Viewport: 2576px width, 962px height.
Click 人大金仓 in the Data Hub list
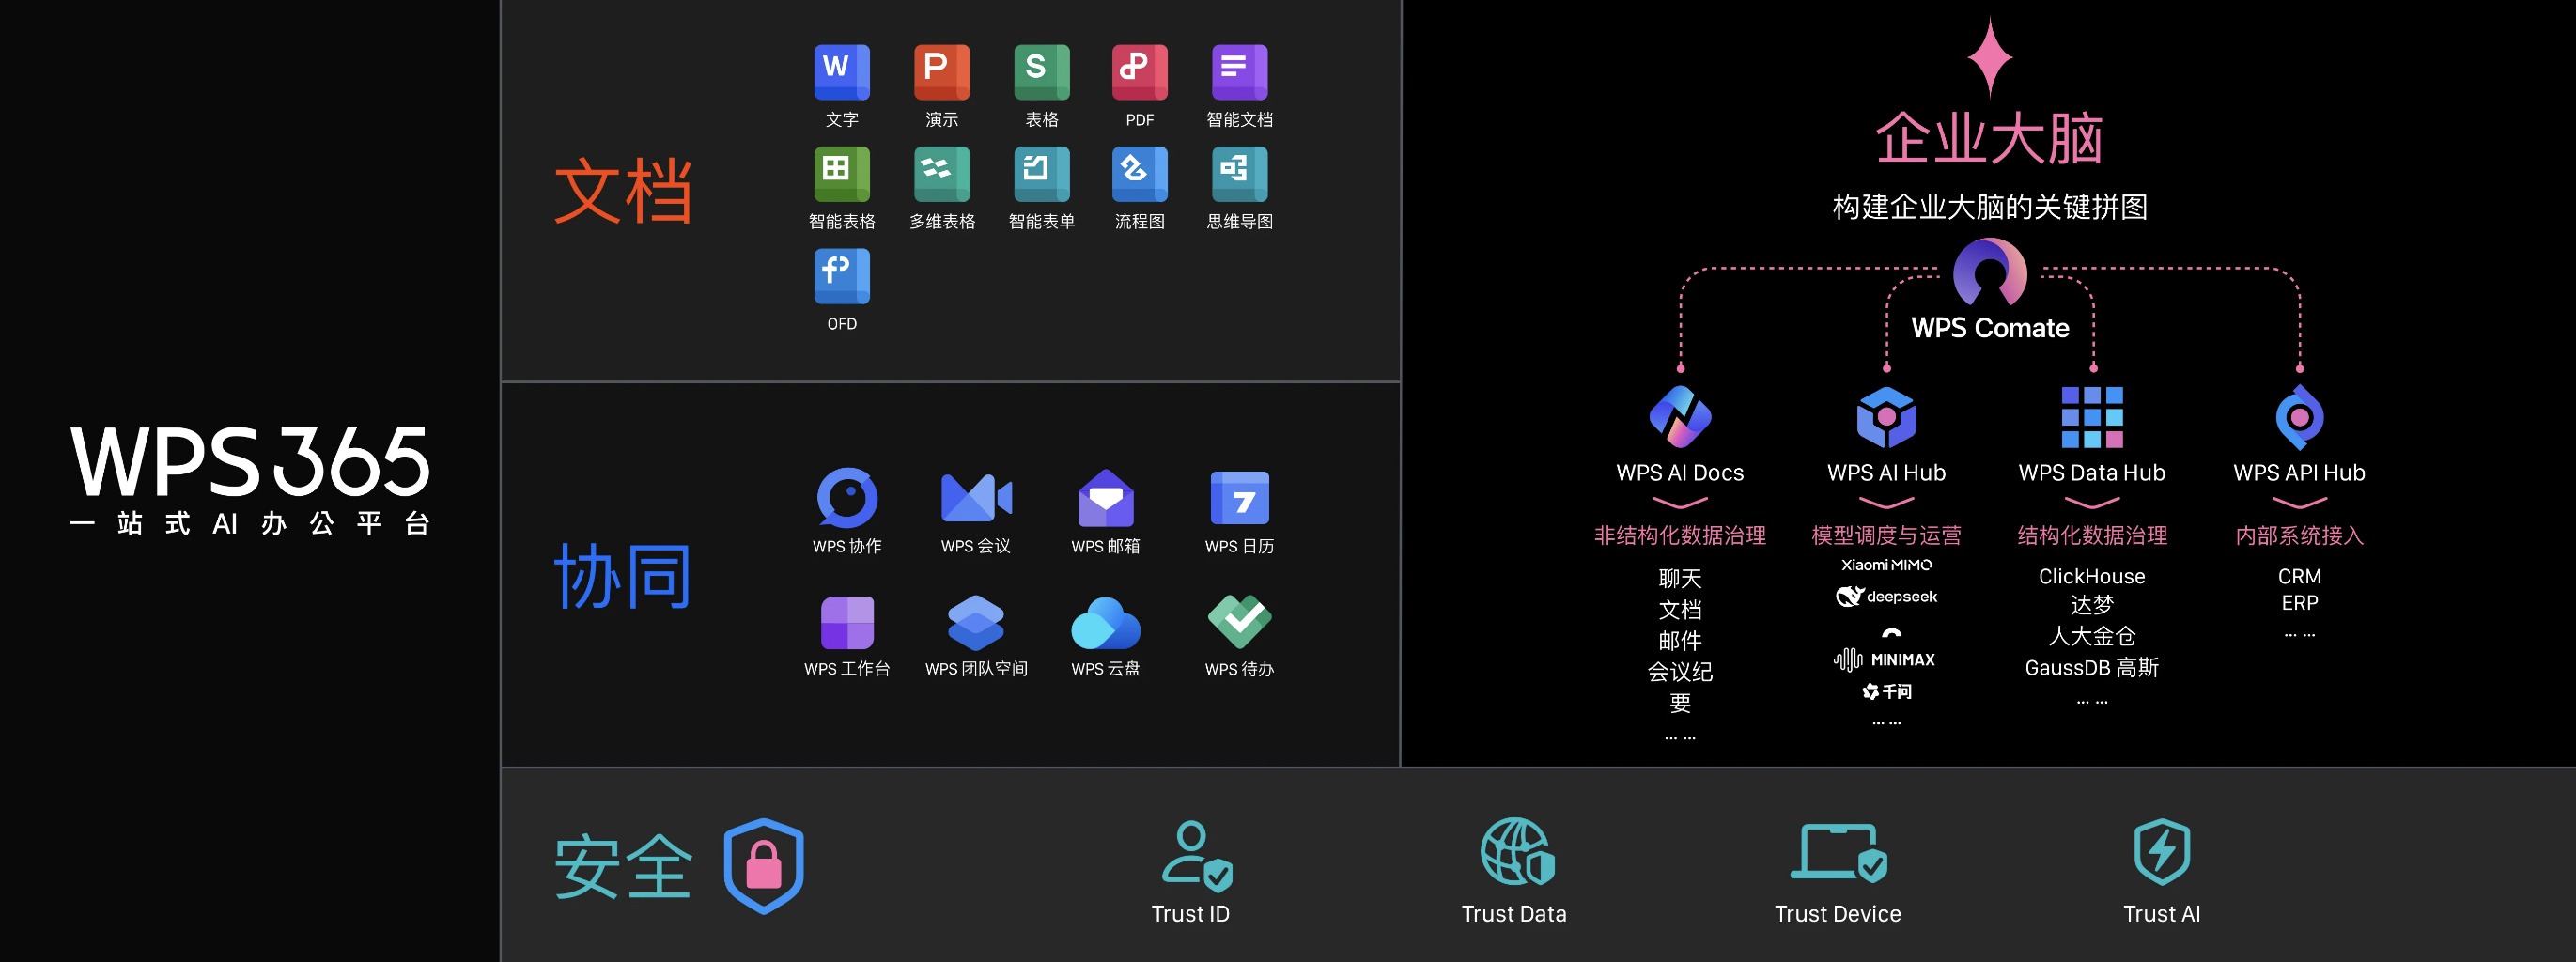2092,636
